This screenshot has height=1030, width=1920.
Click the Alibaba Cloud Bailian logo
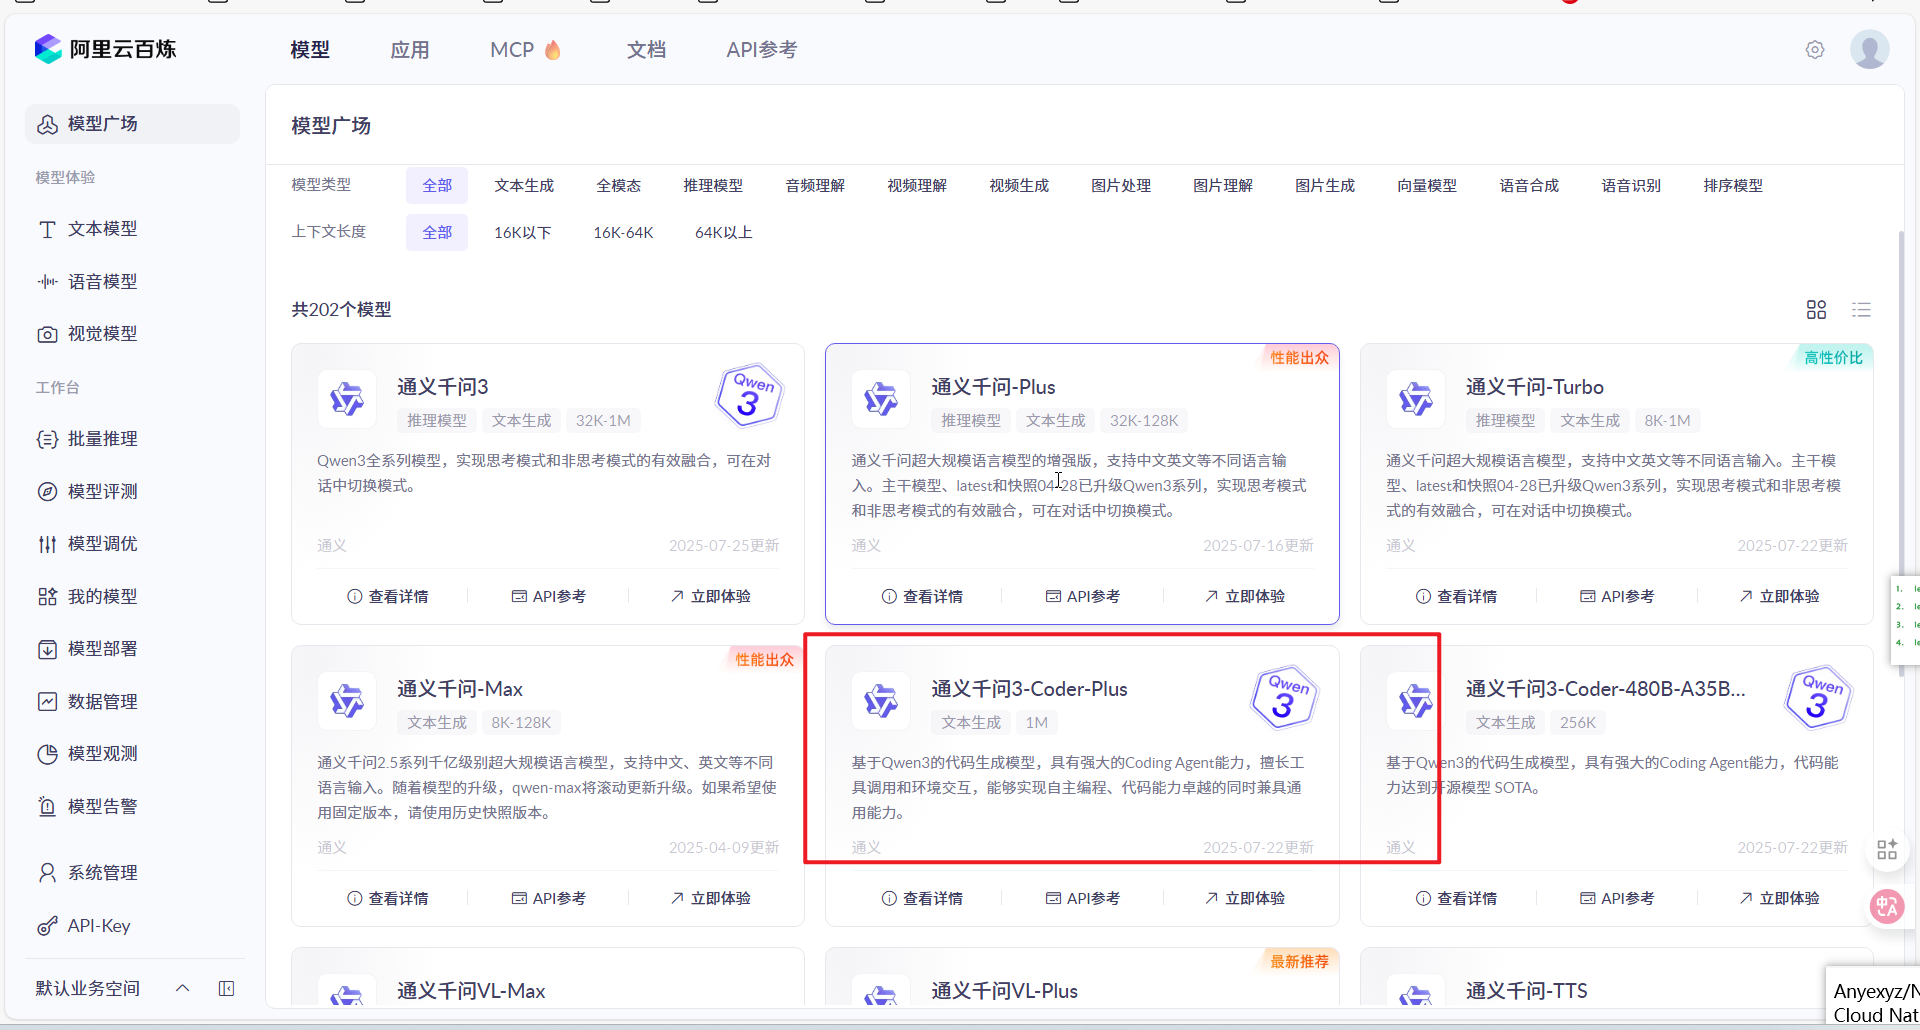(105, 49)
